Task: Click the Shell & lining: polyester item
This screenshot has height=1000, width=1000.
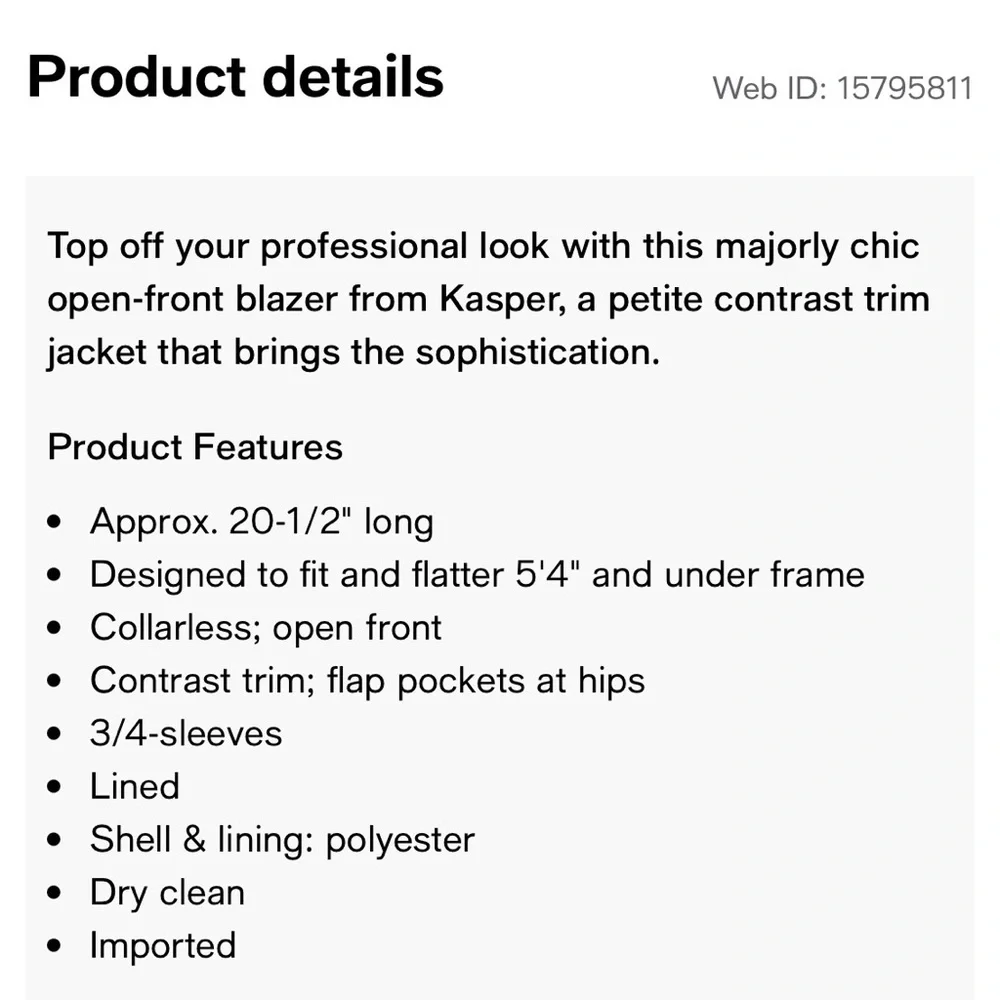Action: pos(282,839)
